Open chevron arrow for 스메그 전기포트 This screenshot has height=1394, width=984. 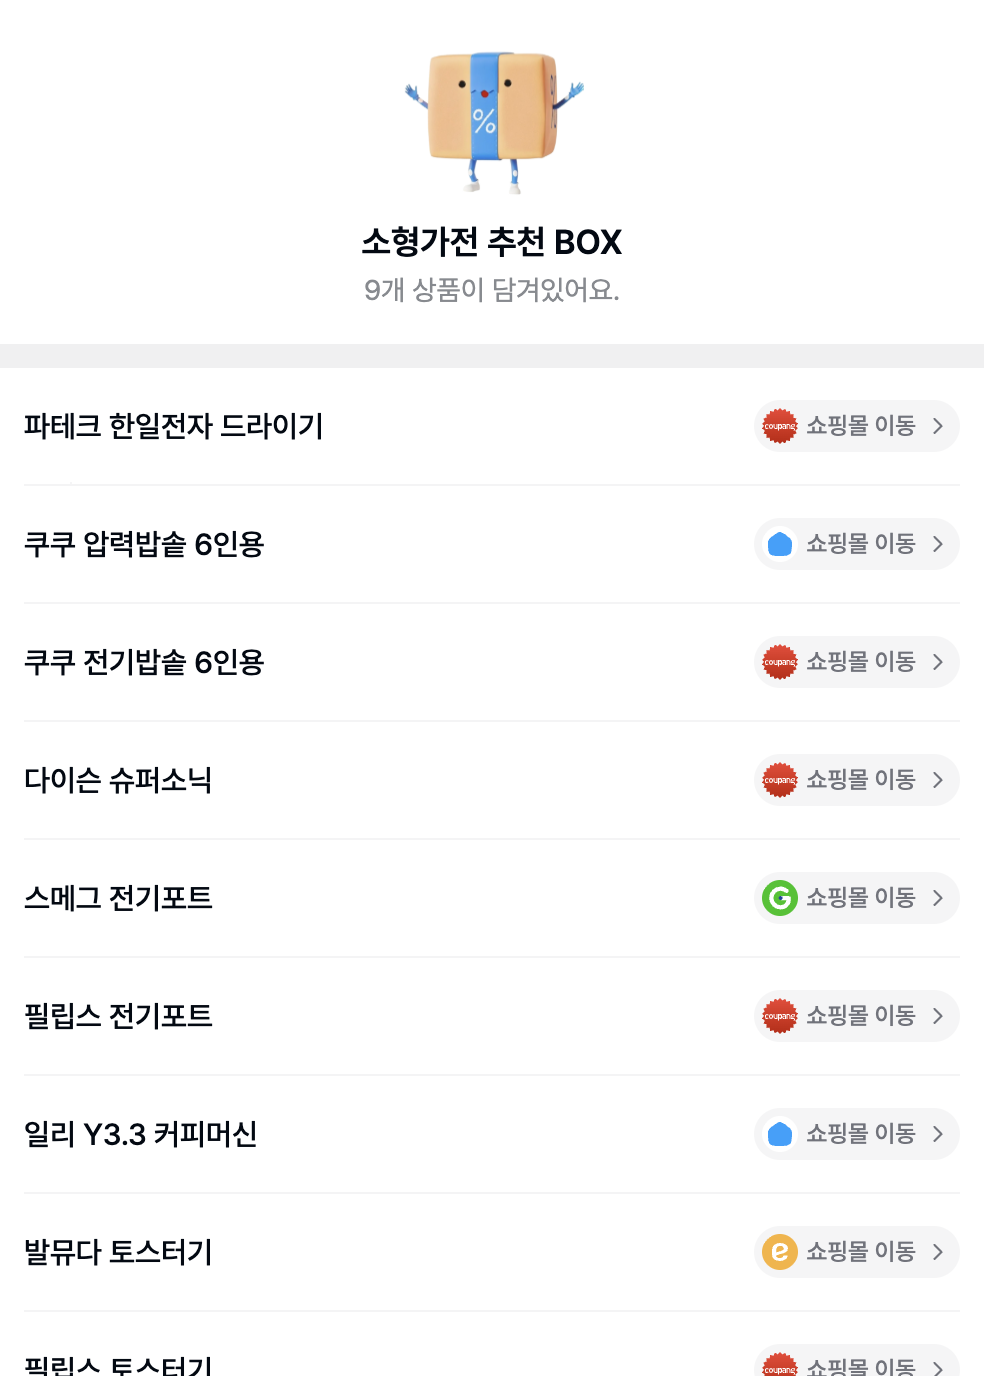click(x=938, y=898)
